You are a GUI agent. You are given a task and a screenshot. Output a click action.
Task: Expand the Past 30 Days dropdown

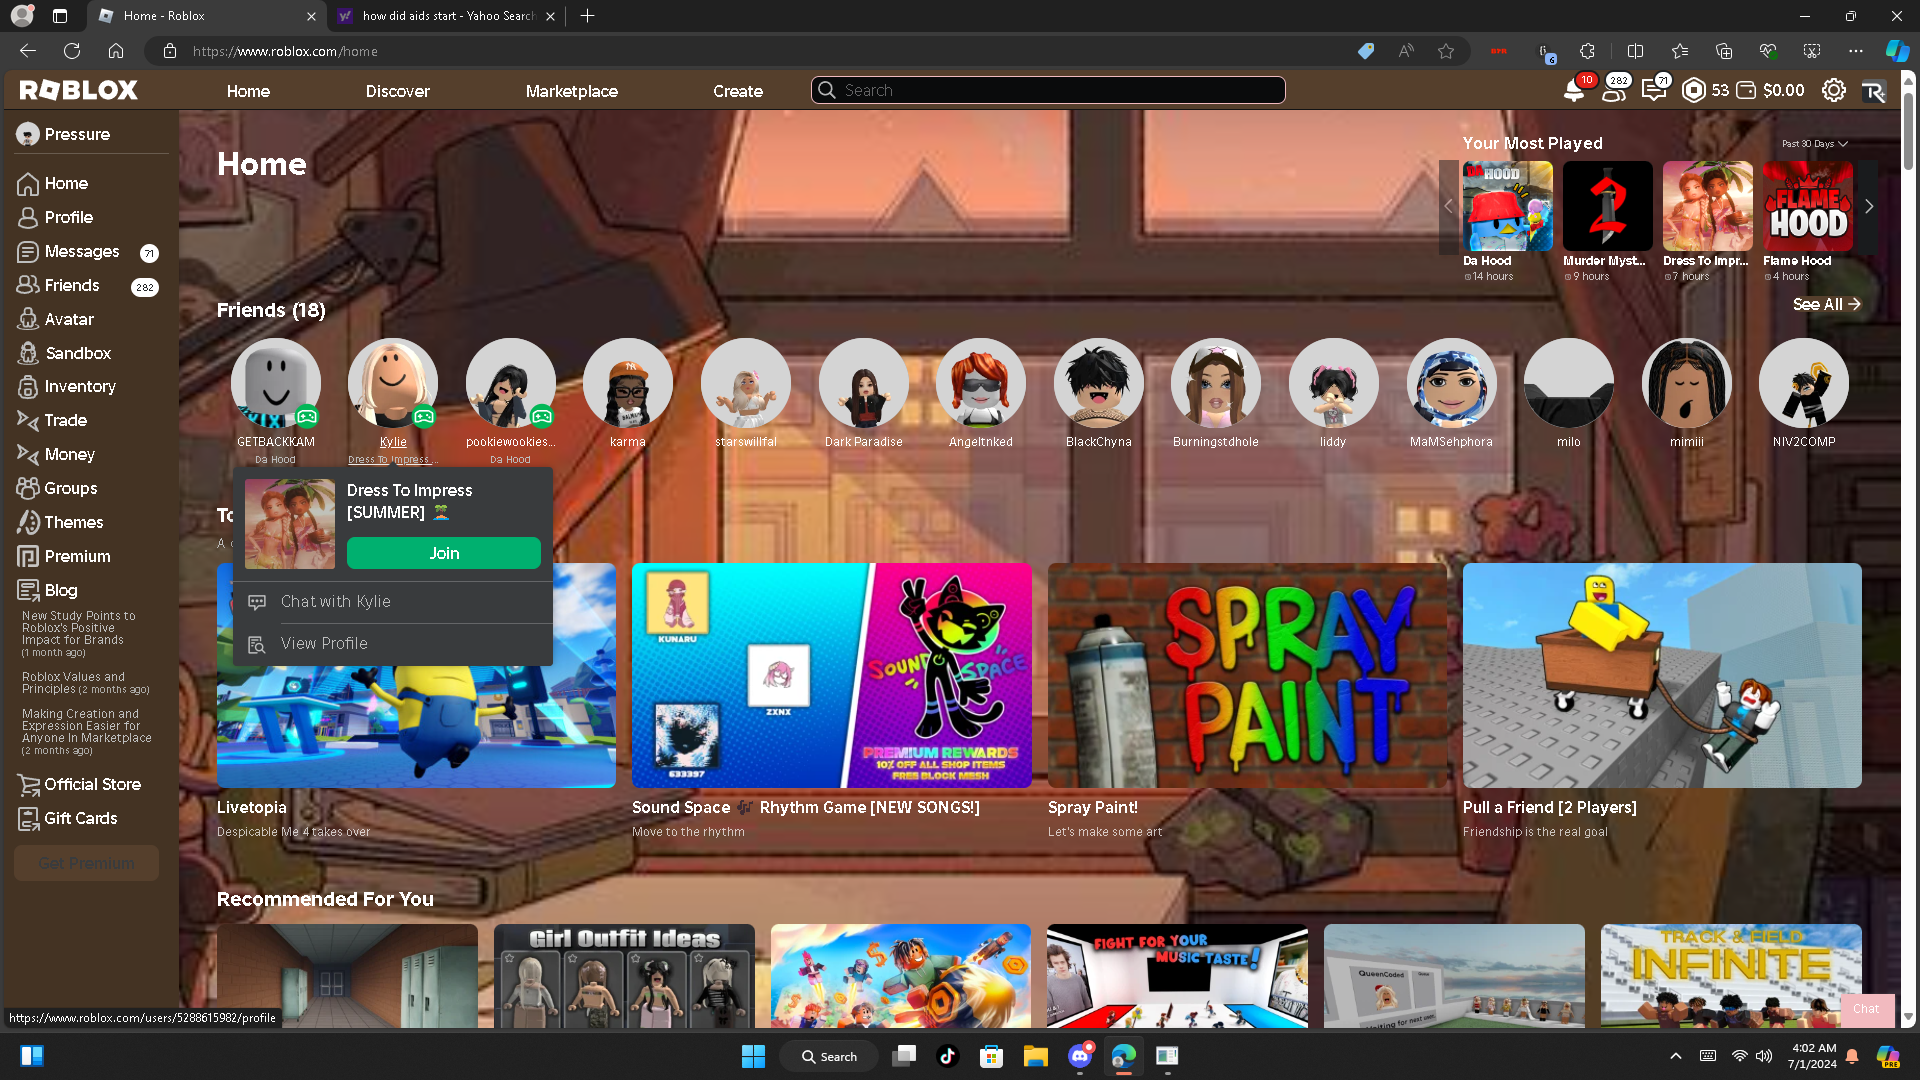point(1814,144)
